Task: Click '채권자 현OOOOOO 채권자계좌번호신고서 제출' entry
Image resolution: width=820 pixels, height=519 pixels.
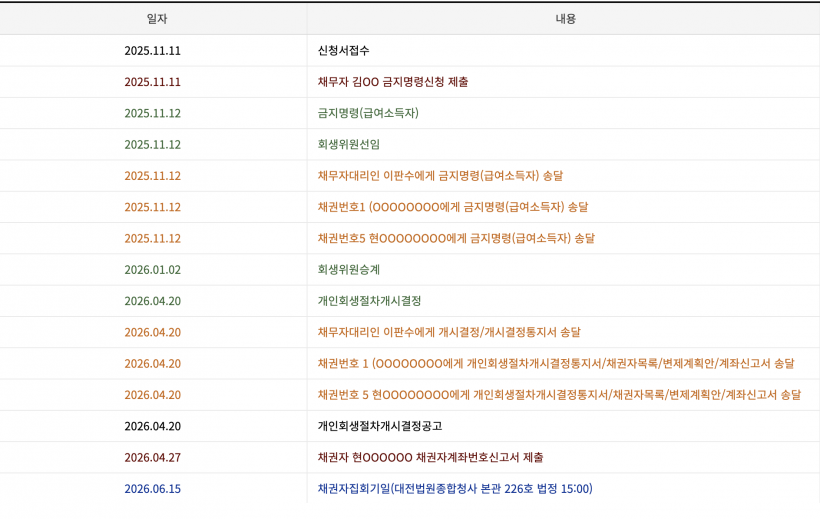Action: [430, 457]
